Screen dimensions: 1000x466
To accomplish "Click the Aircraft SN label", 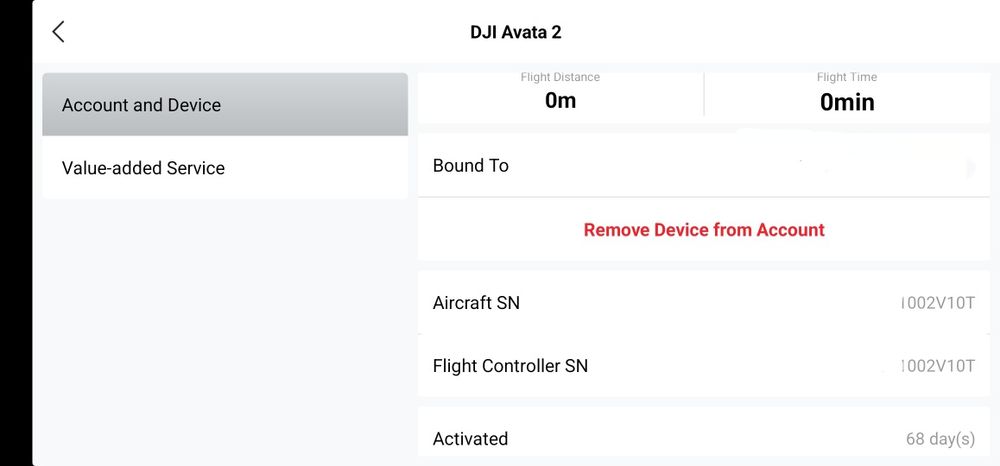I will click(476, 303).
